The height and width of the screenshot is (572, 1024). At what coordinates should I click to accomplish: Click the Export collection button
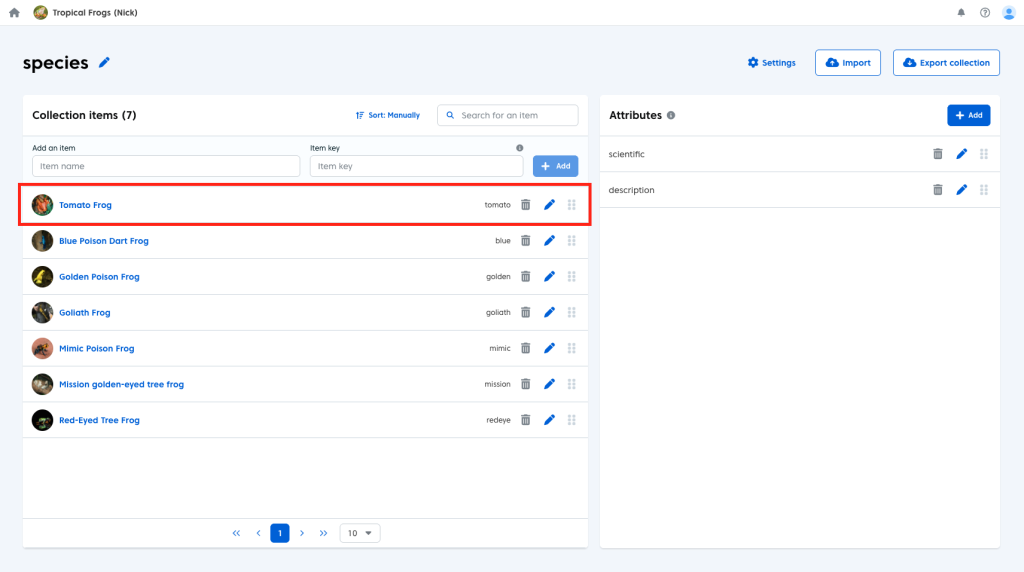coord(946,63)
